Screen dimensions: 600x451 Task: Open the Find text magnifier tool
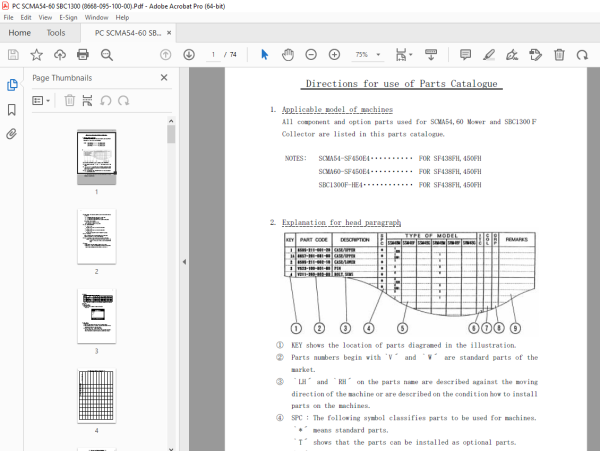[x=106, y=55]
